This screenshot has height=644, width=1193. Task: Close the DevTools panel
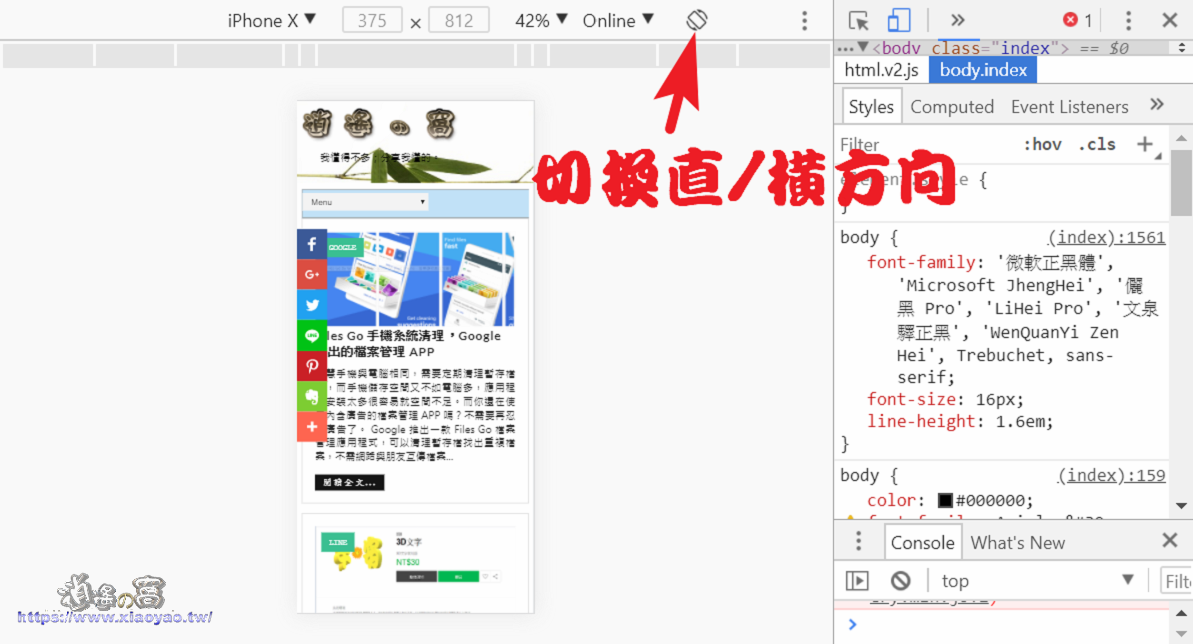coord(1170,21)
